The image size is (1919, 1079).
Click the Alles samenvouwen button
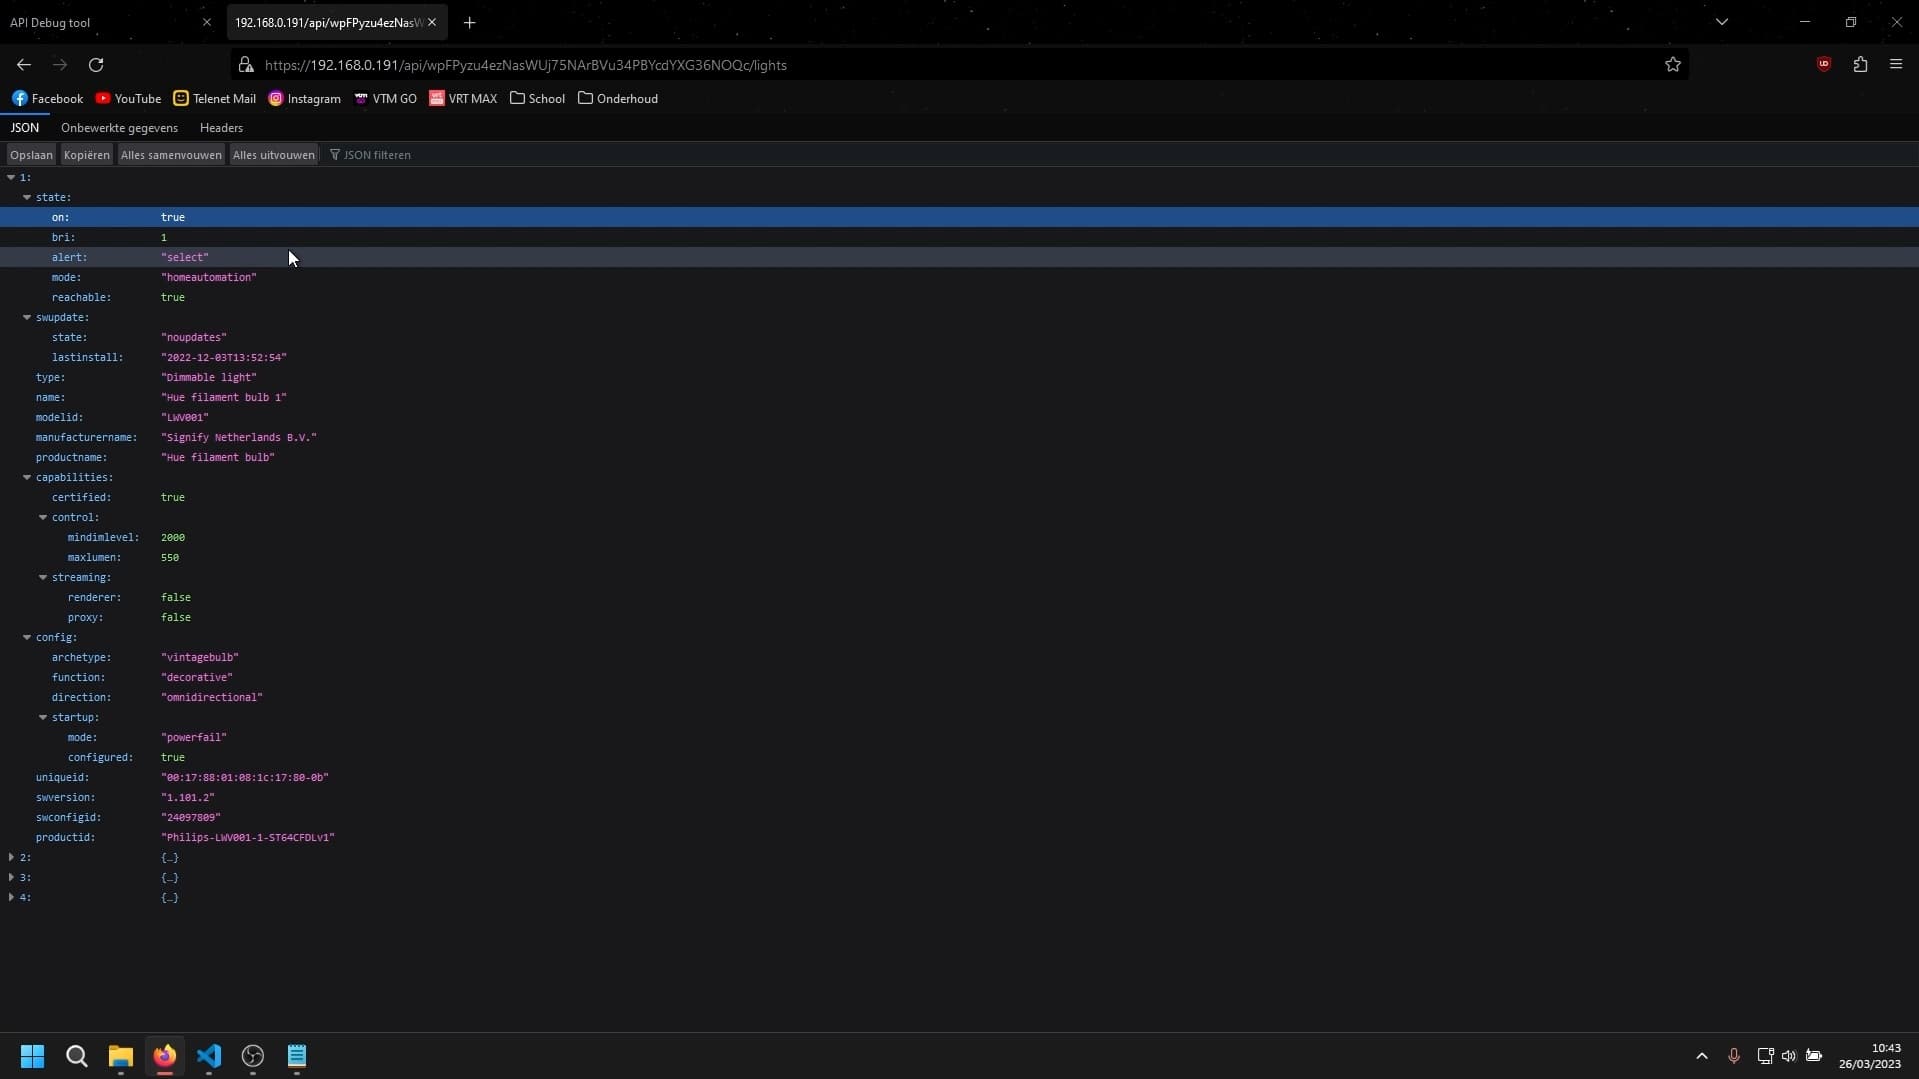tap(171, 155)
